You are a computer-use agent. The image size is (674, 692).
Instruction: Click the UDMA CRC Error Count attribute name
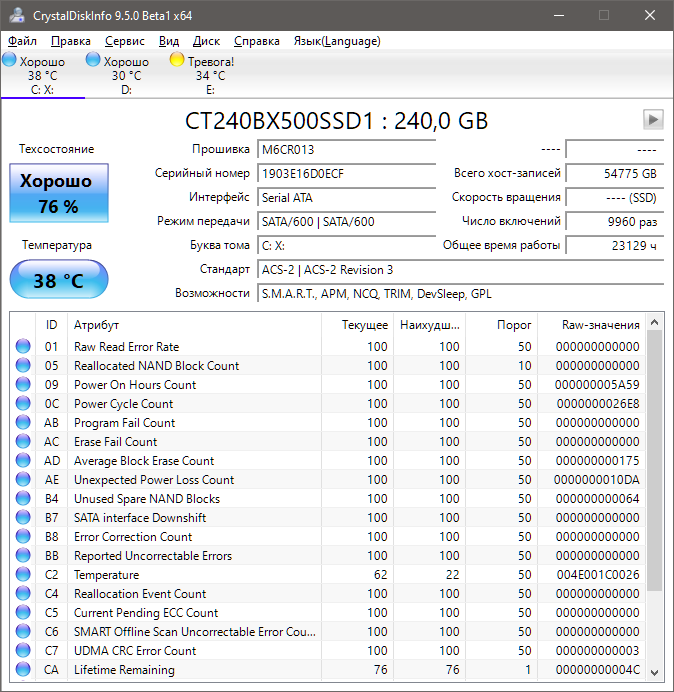pyautogui.click(x=135, y=651)
